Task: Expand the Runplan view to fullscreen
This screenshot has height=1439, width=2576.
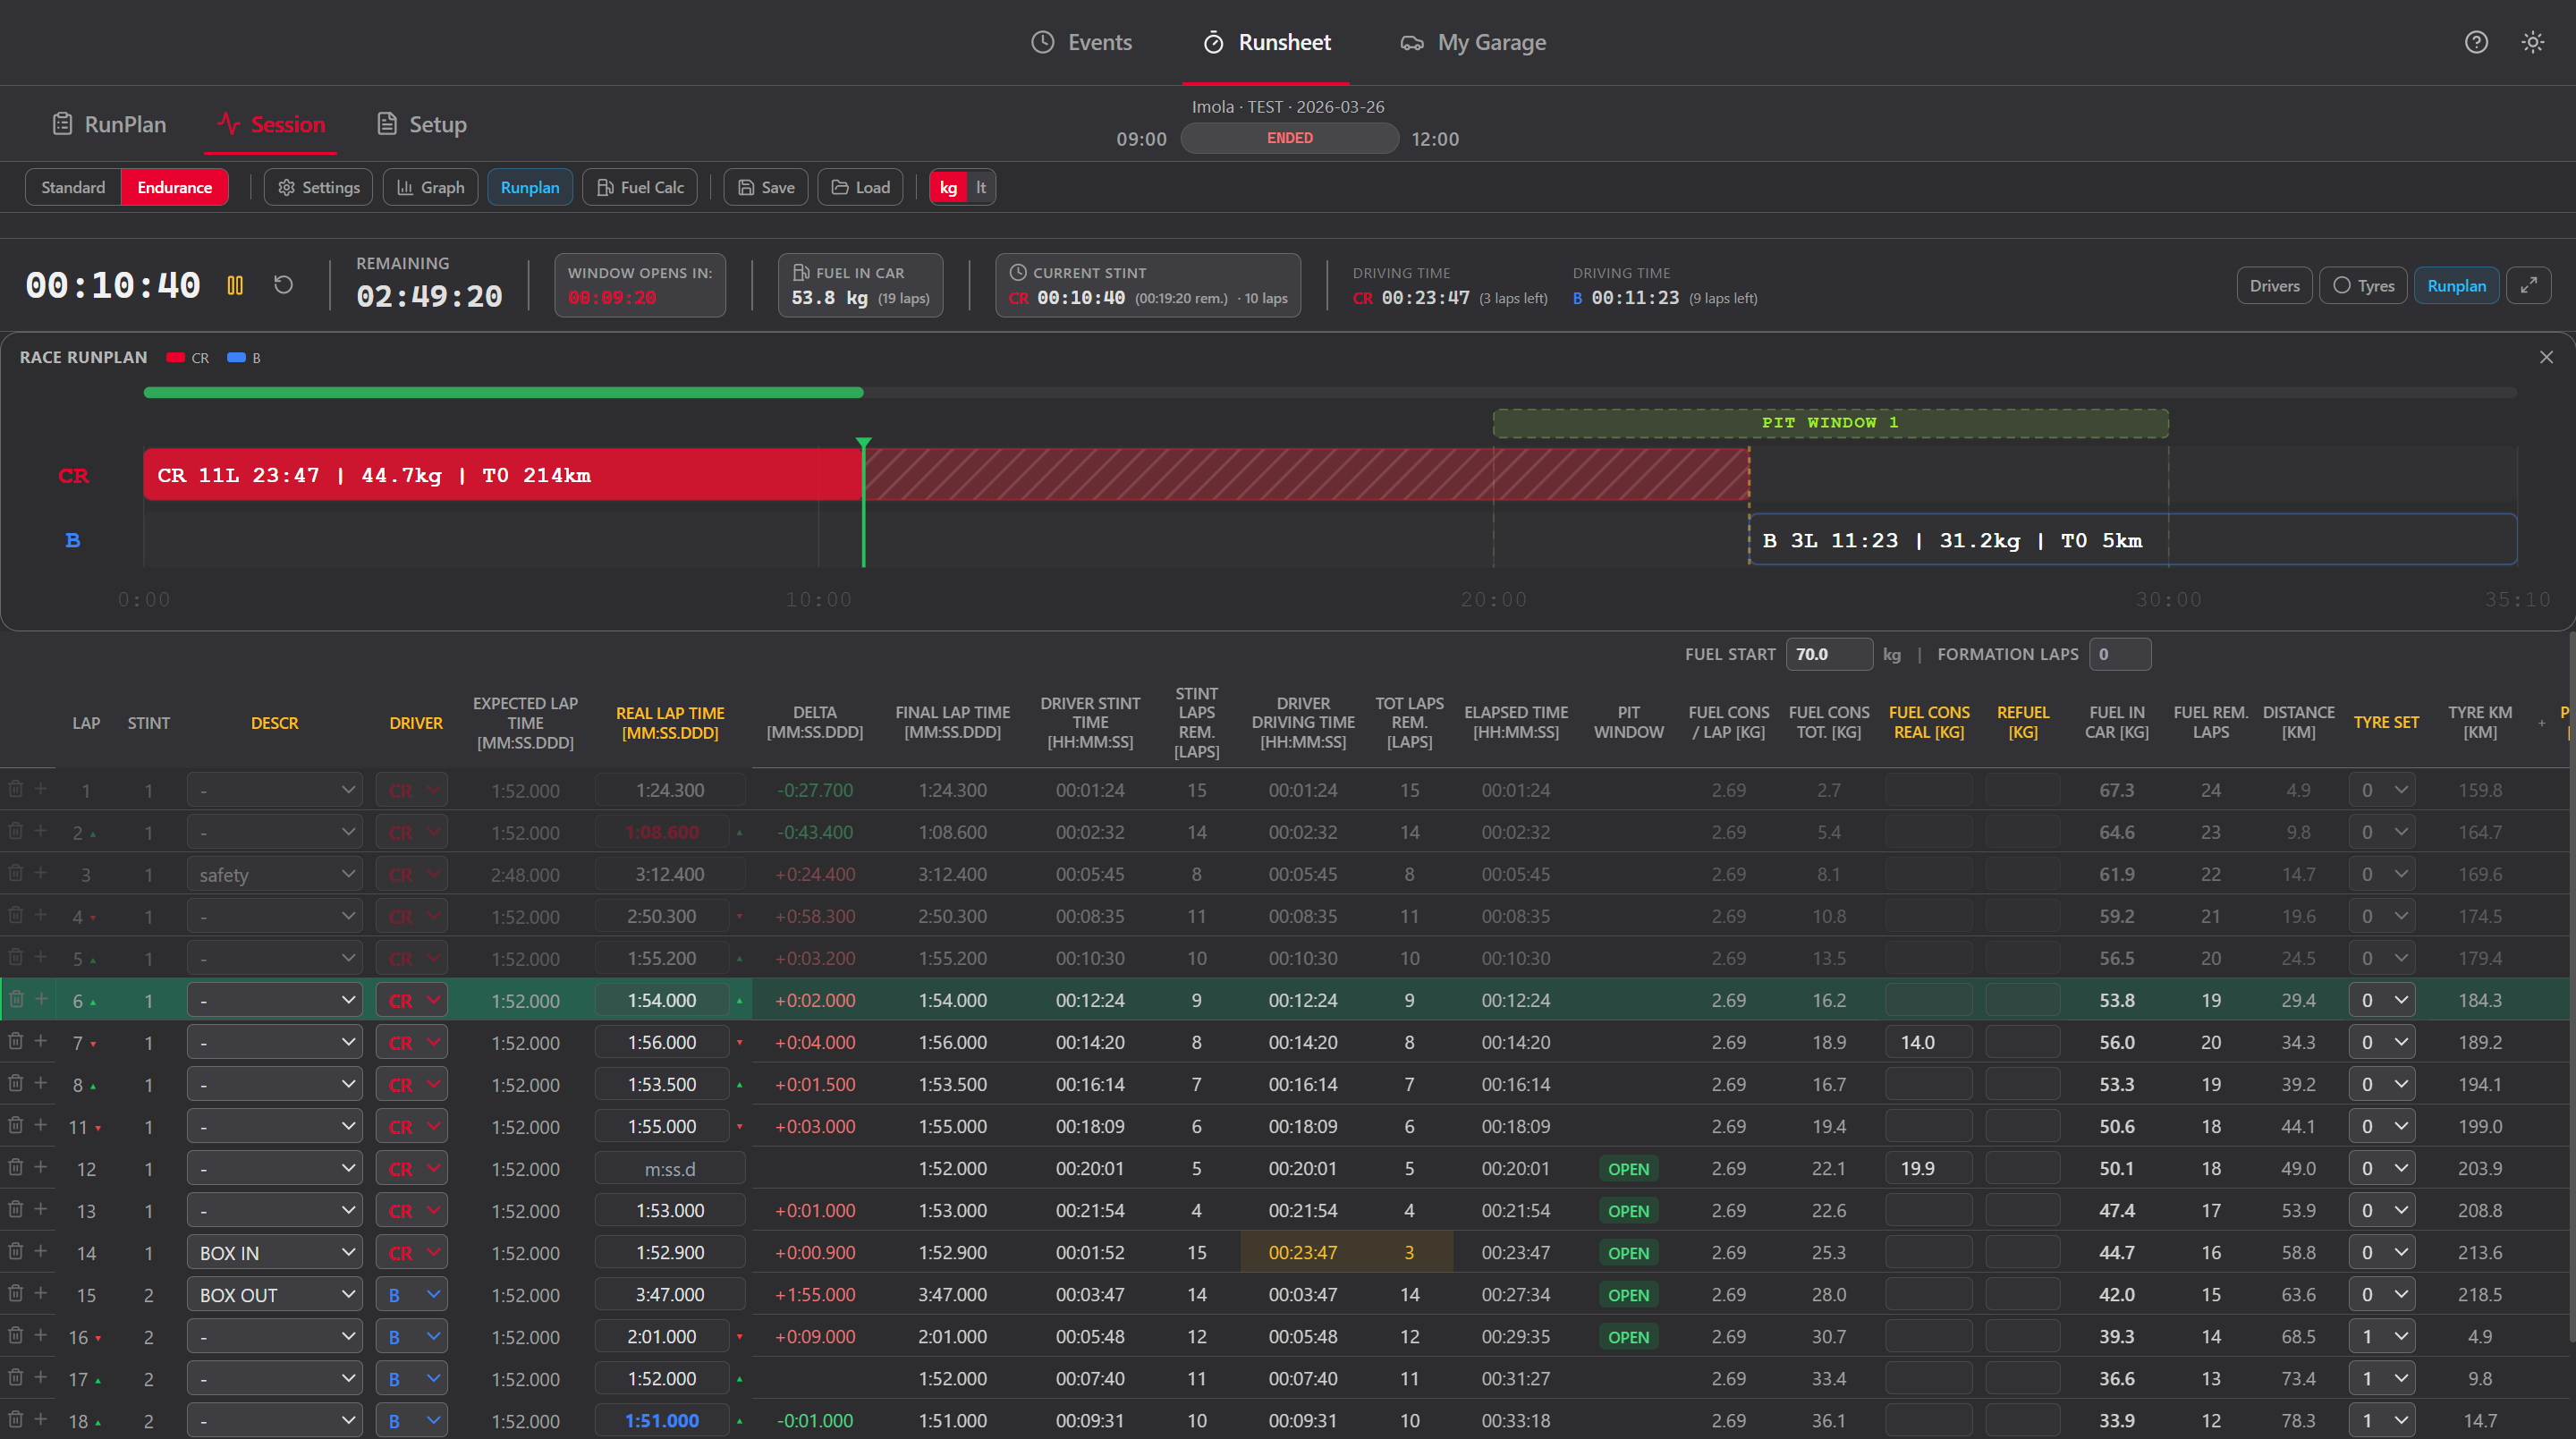Action: click(2530, 285)
